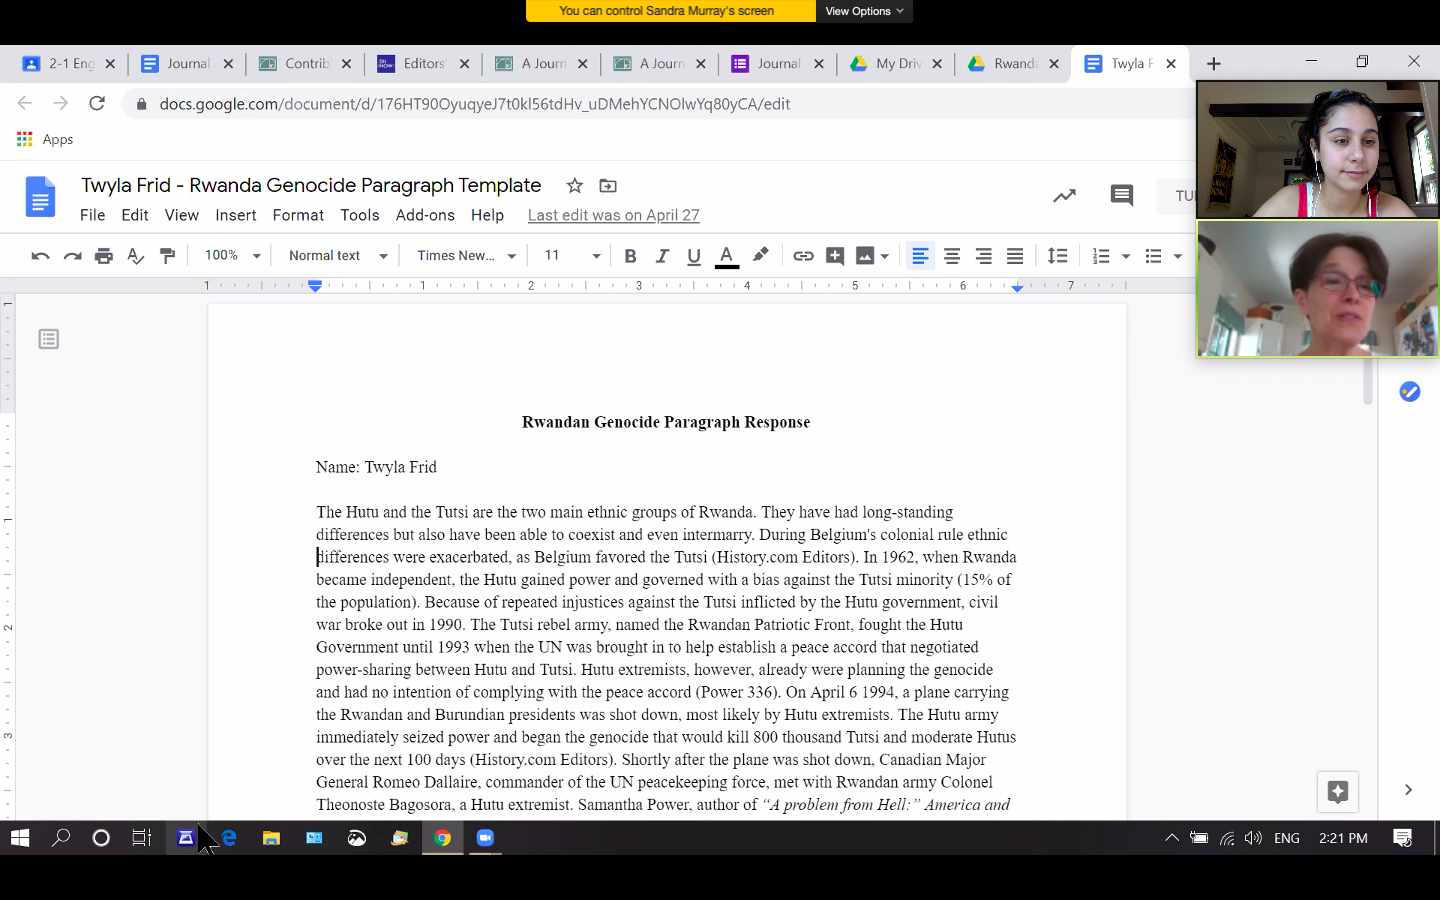The height and width of the screenshot is (900, 1440).
Task: Toggle Bold formatting
Action: tap(630, 256)
